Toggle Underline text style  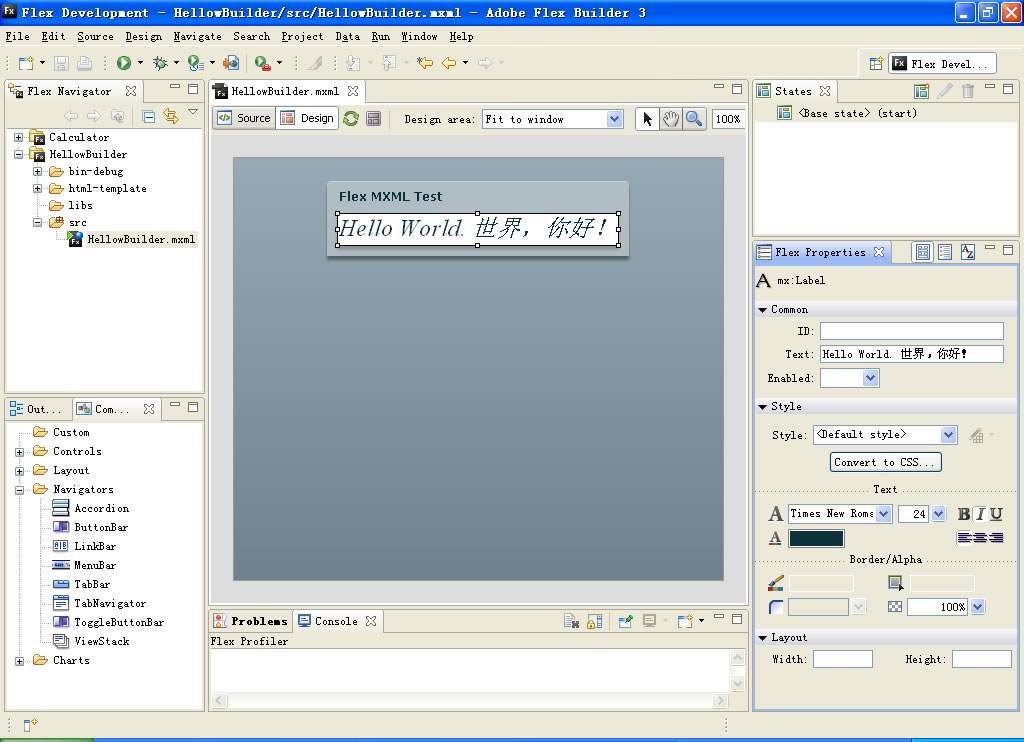point(996,514)
